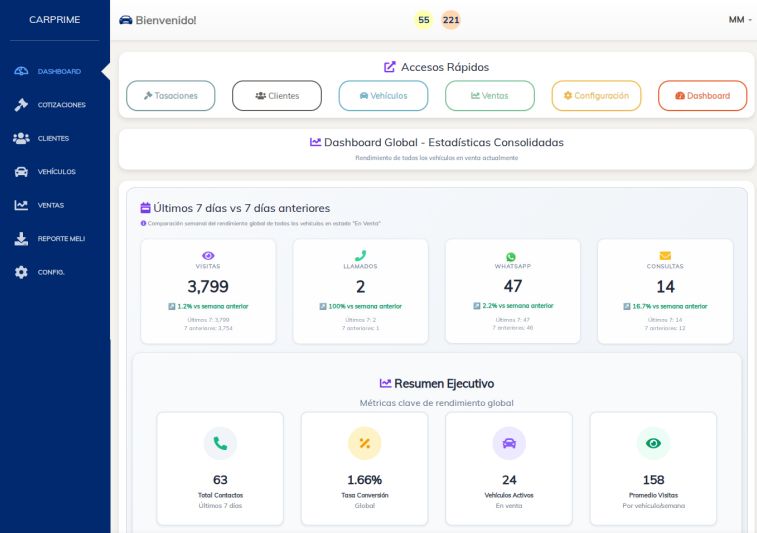Click the Clientes people icon in sidebar
Screen dimensions: 757x533
pos(21,138)
